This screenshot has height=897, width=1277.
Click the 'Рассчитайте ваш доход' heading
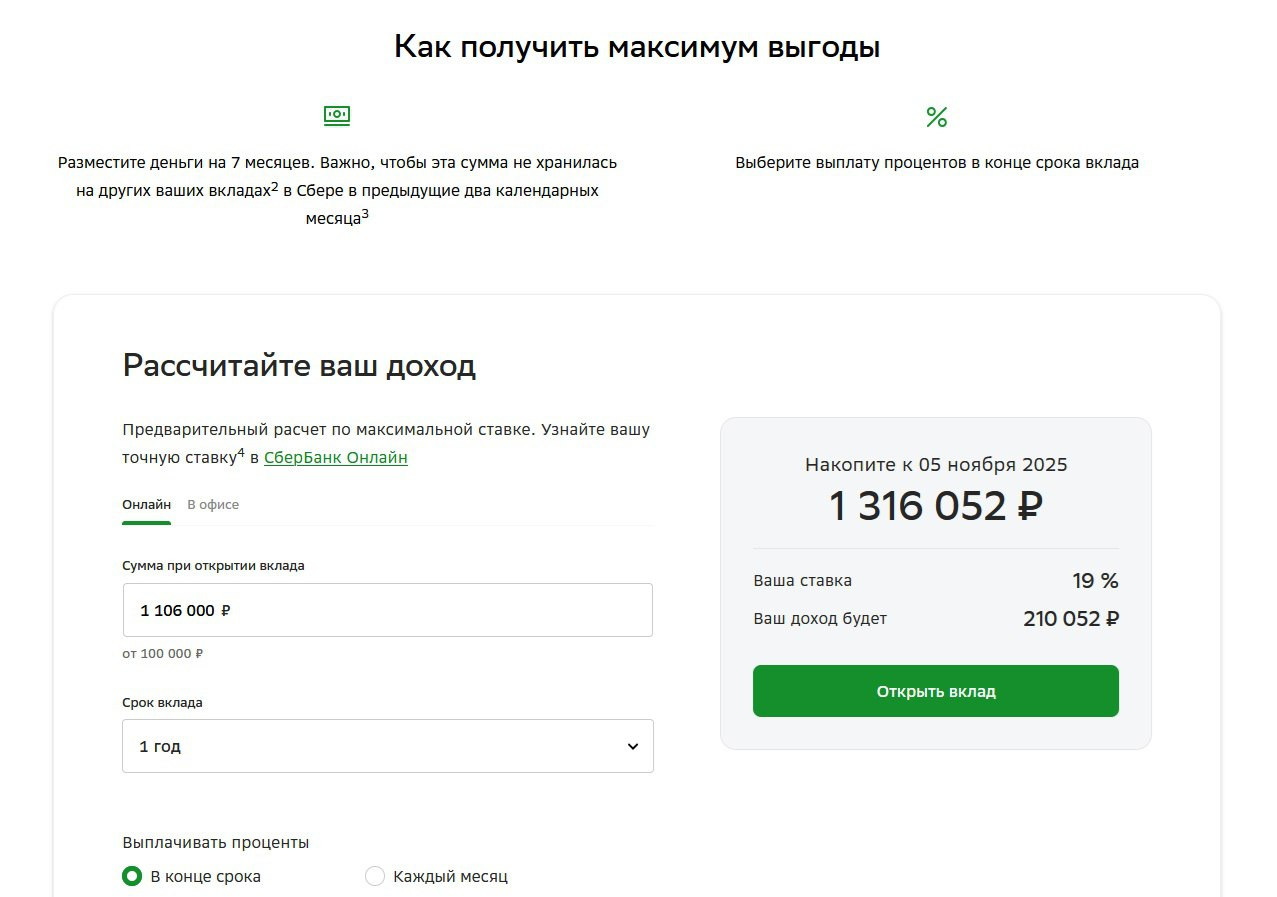(299, 366)
